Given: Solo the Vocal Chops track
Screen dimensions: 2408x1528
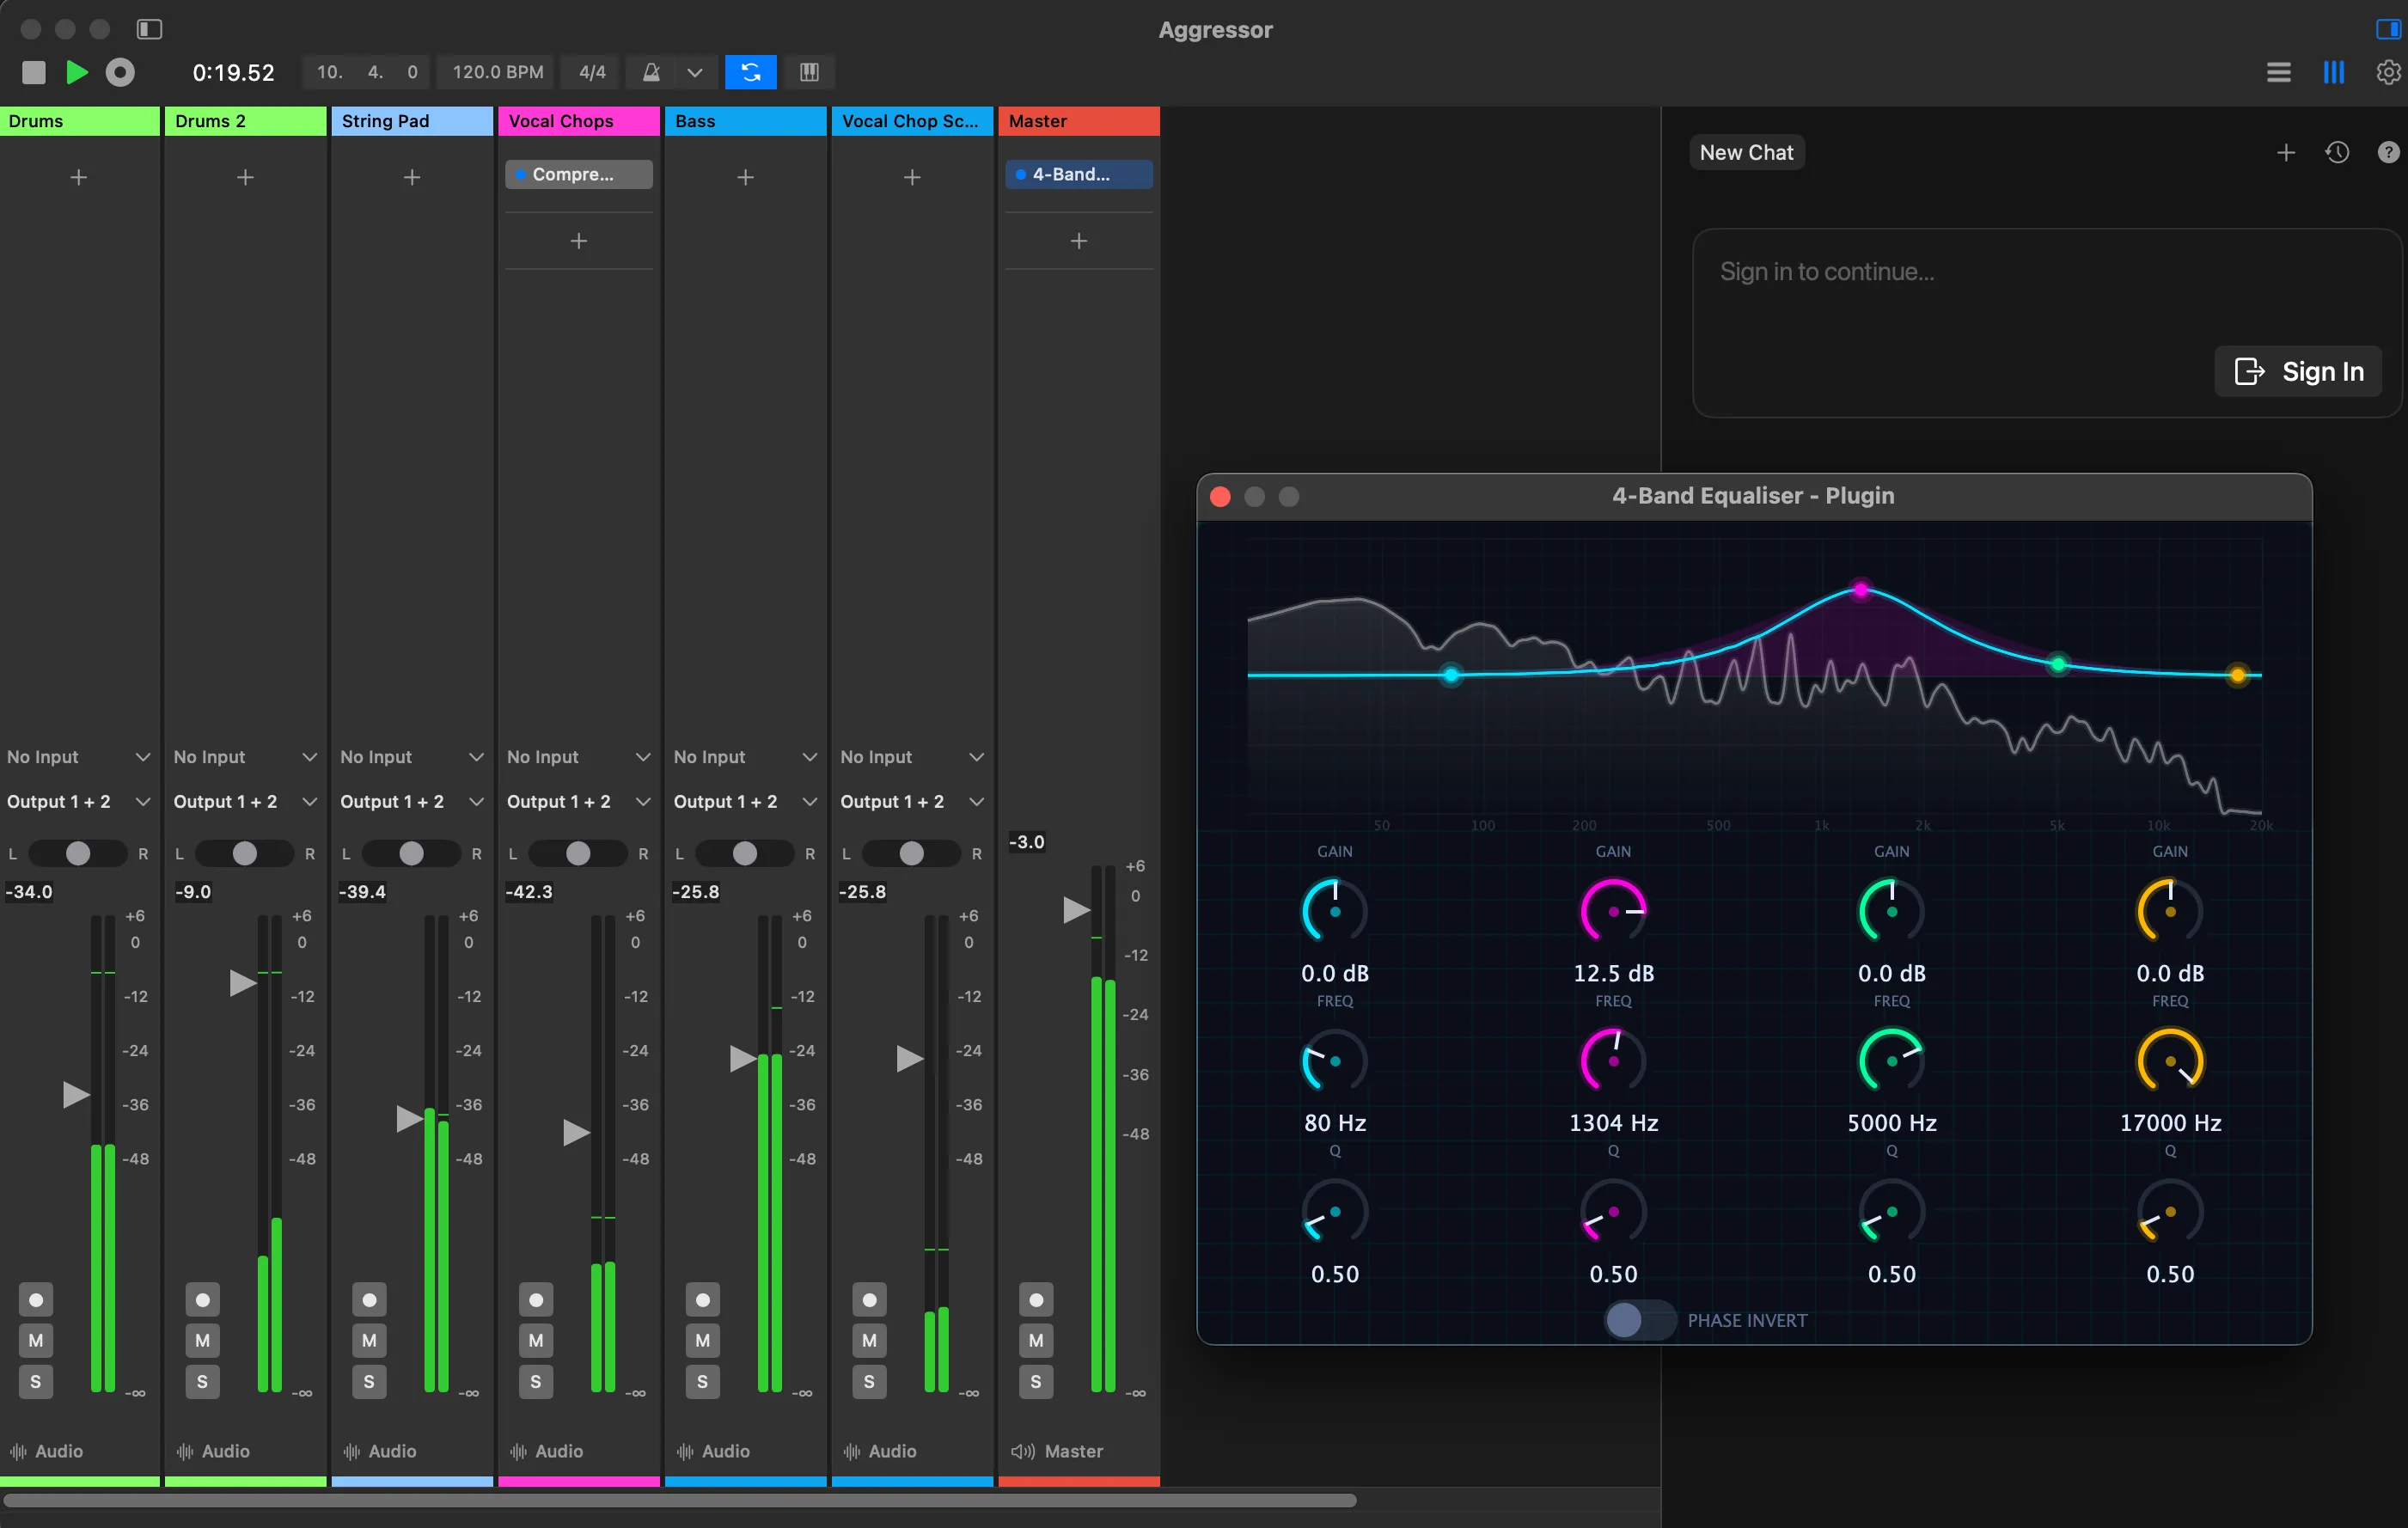Looking at the screenshot, I should point(536,1382).
